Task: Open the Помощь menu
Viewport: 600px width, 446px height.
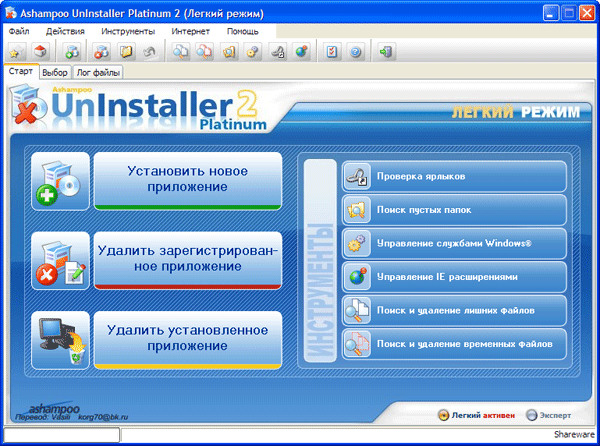Action: click(x=243, y=31)
